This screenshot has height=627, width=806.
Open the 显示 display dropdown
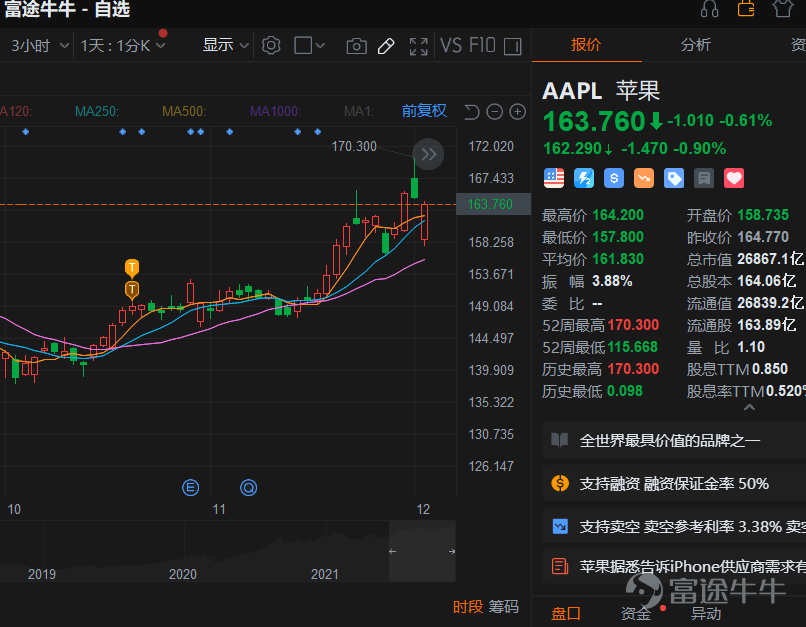(x=226, y=45)
